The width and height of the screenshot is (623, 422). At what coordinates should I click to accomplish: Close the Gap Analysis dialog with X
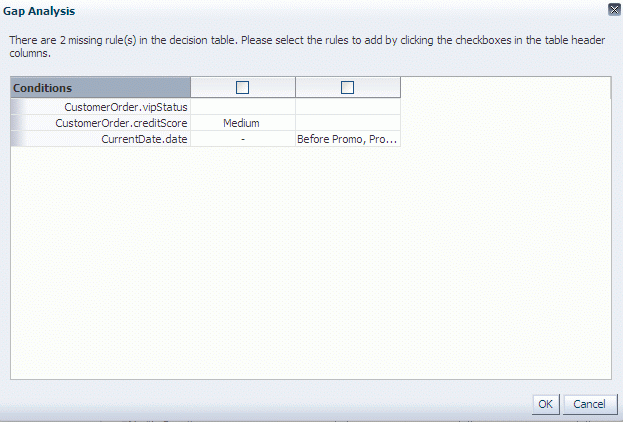(x=614, y=10)
